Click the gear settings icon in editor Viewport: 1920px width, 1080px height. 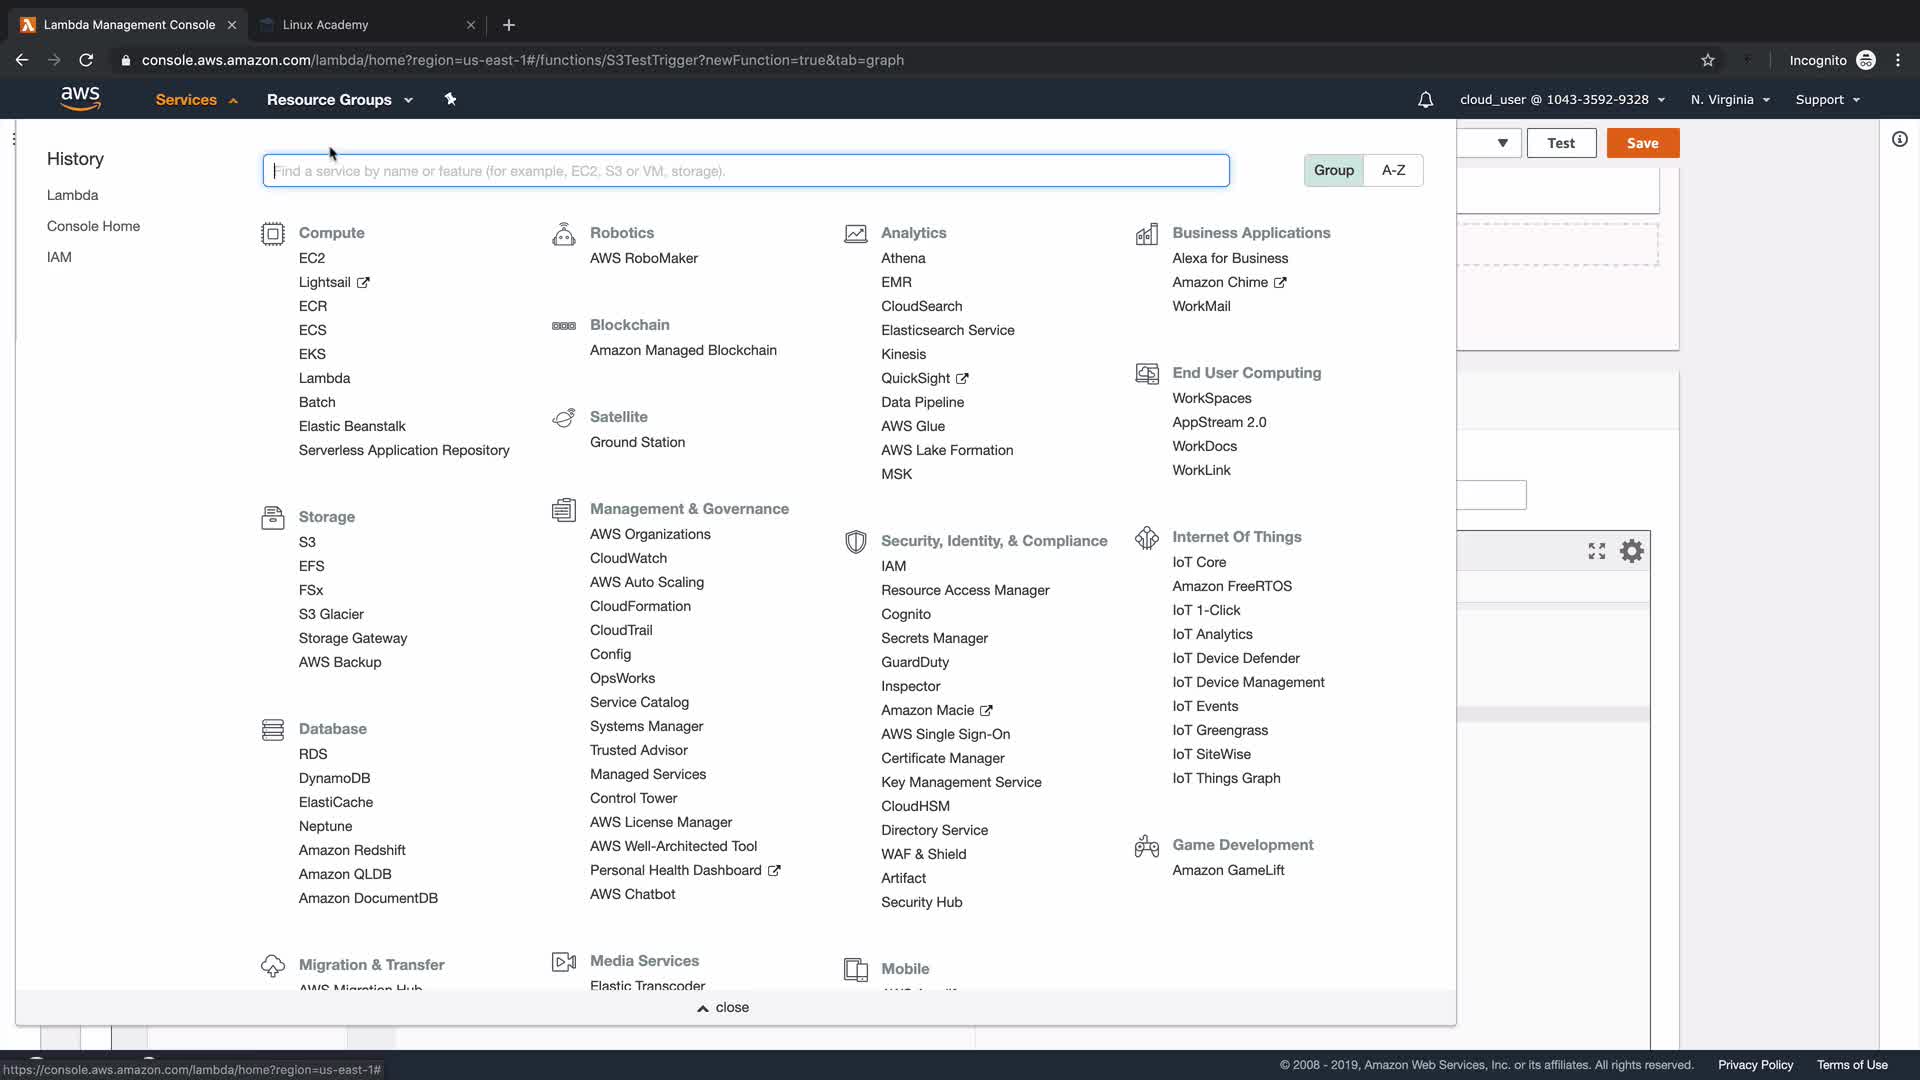(1631, 551)
